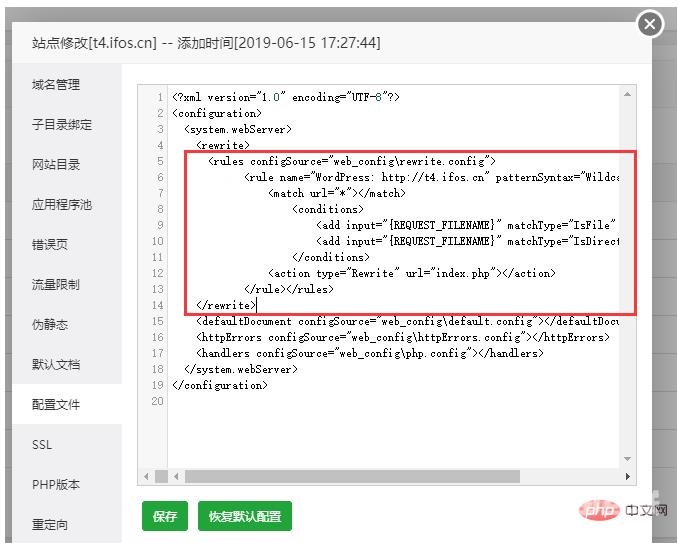Open the 子目录绑定 tab
The width and height of the screenshot is (678, 543).
pos(62,125)
